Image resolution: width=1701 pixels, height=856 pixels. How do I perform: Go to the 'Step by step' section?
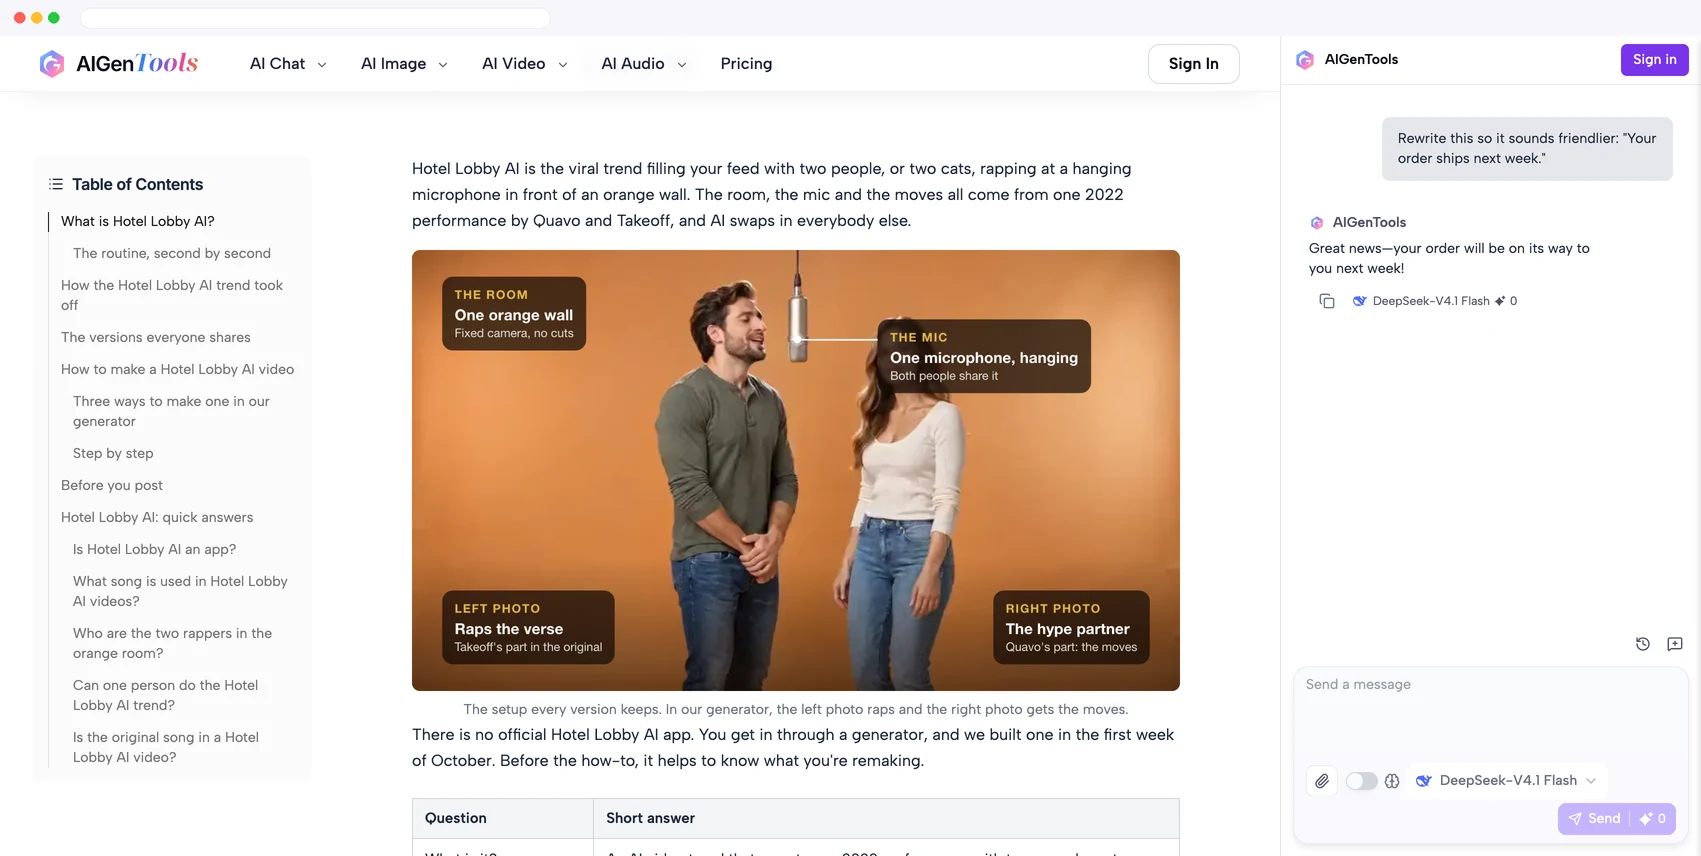click(113, 453)
